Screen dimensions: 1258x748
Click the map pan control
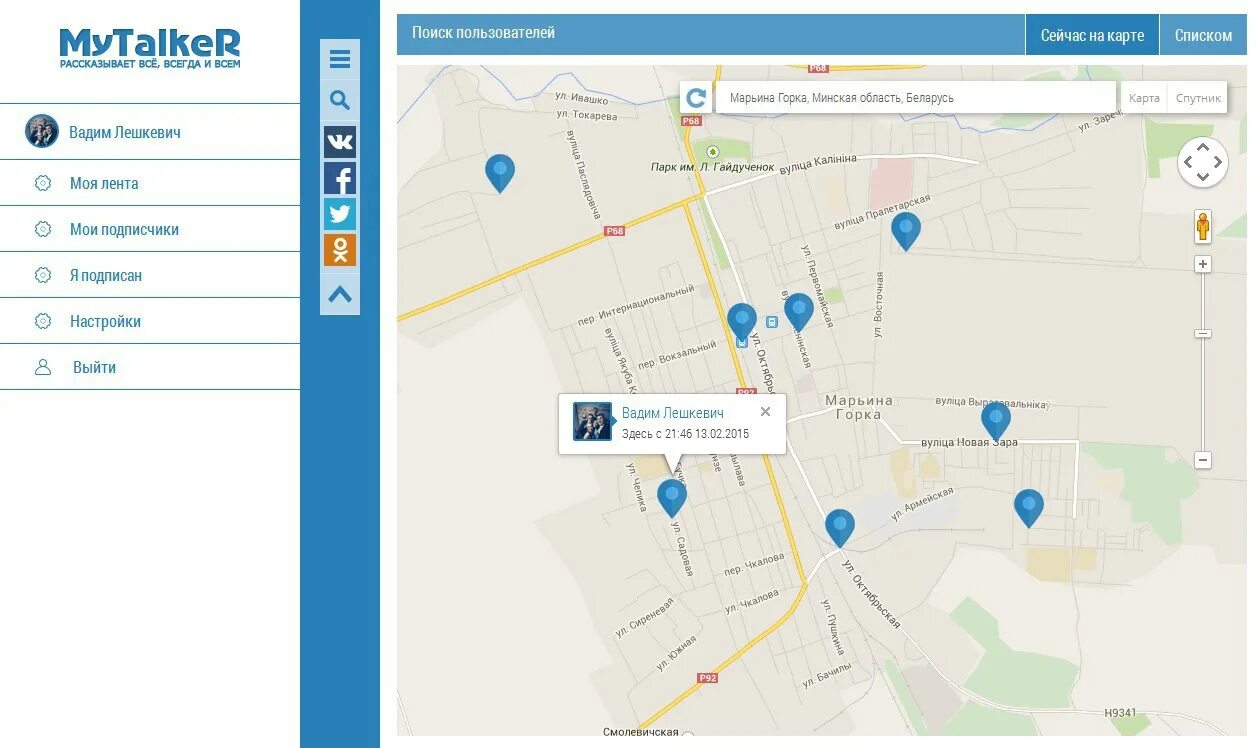tap(1203, 162)
